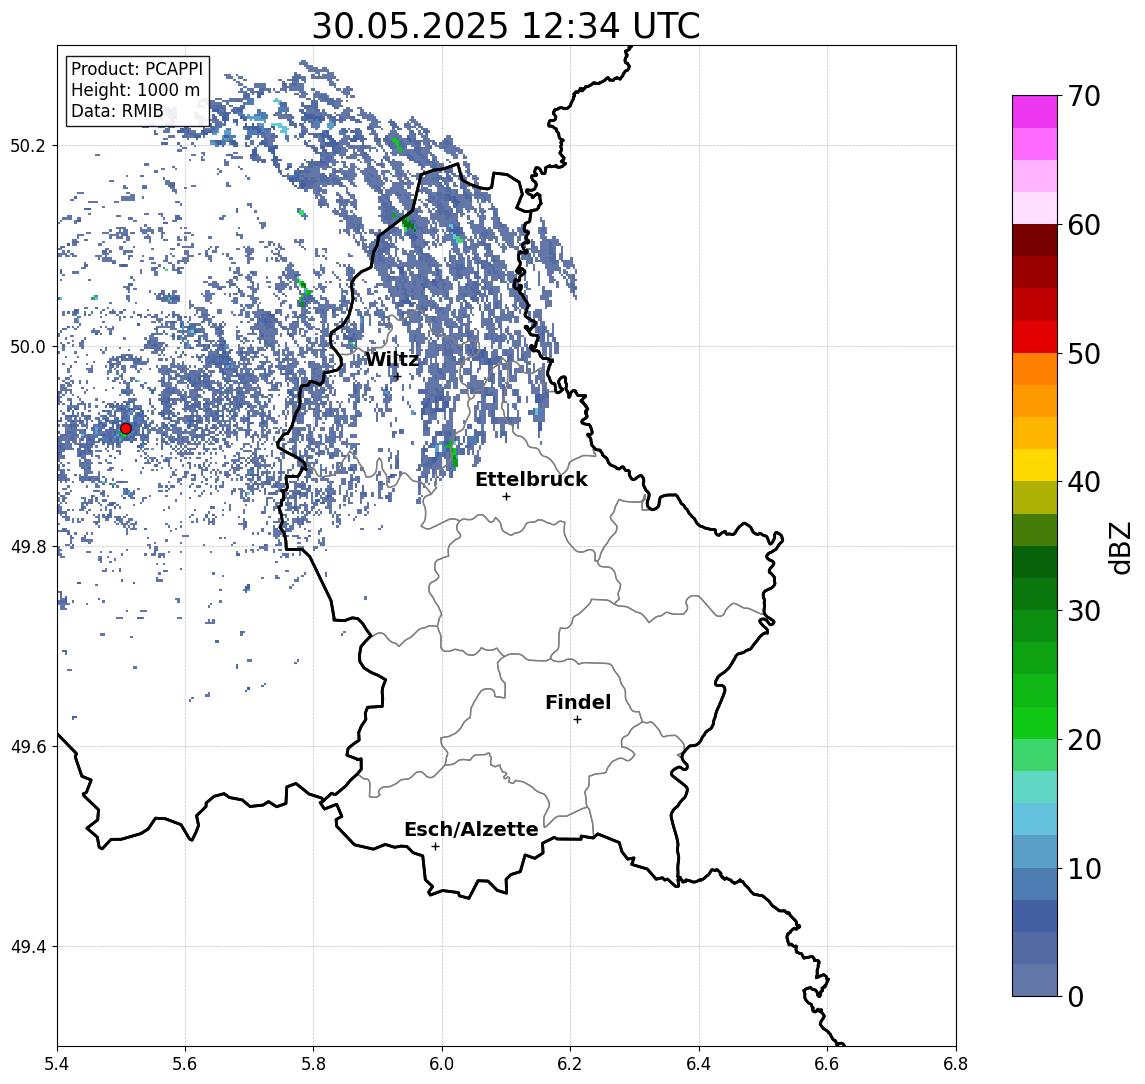Click the Ettelbruck city label
Viewport: 1145px width, 1084px height.
pyautogui.click(x=531, y=479)
